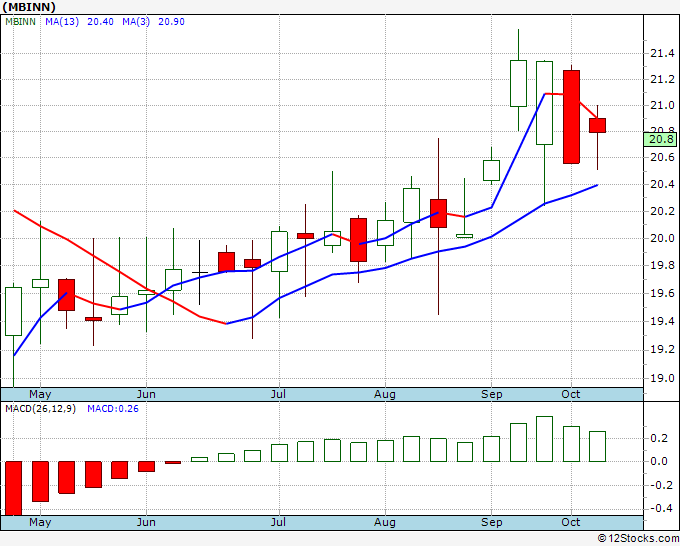Screen dimensions: 680x546
Task: Click the tallest green MACD histogram bar
Action: point(545,439)
